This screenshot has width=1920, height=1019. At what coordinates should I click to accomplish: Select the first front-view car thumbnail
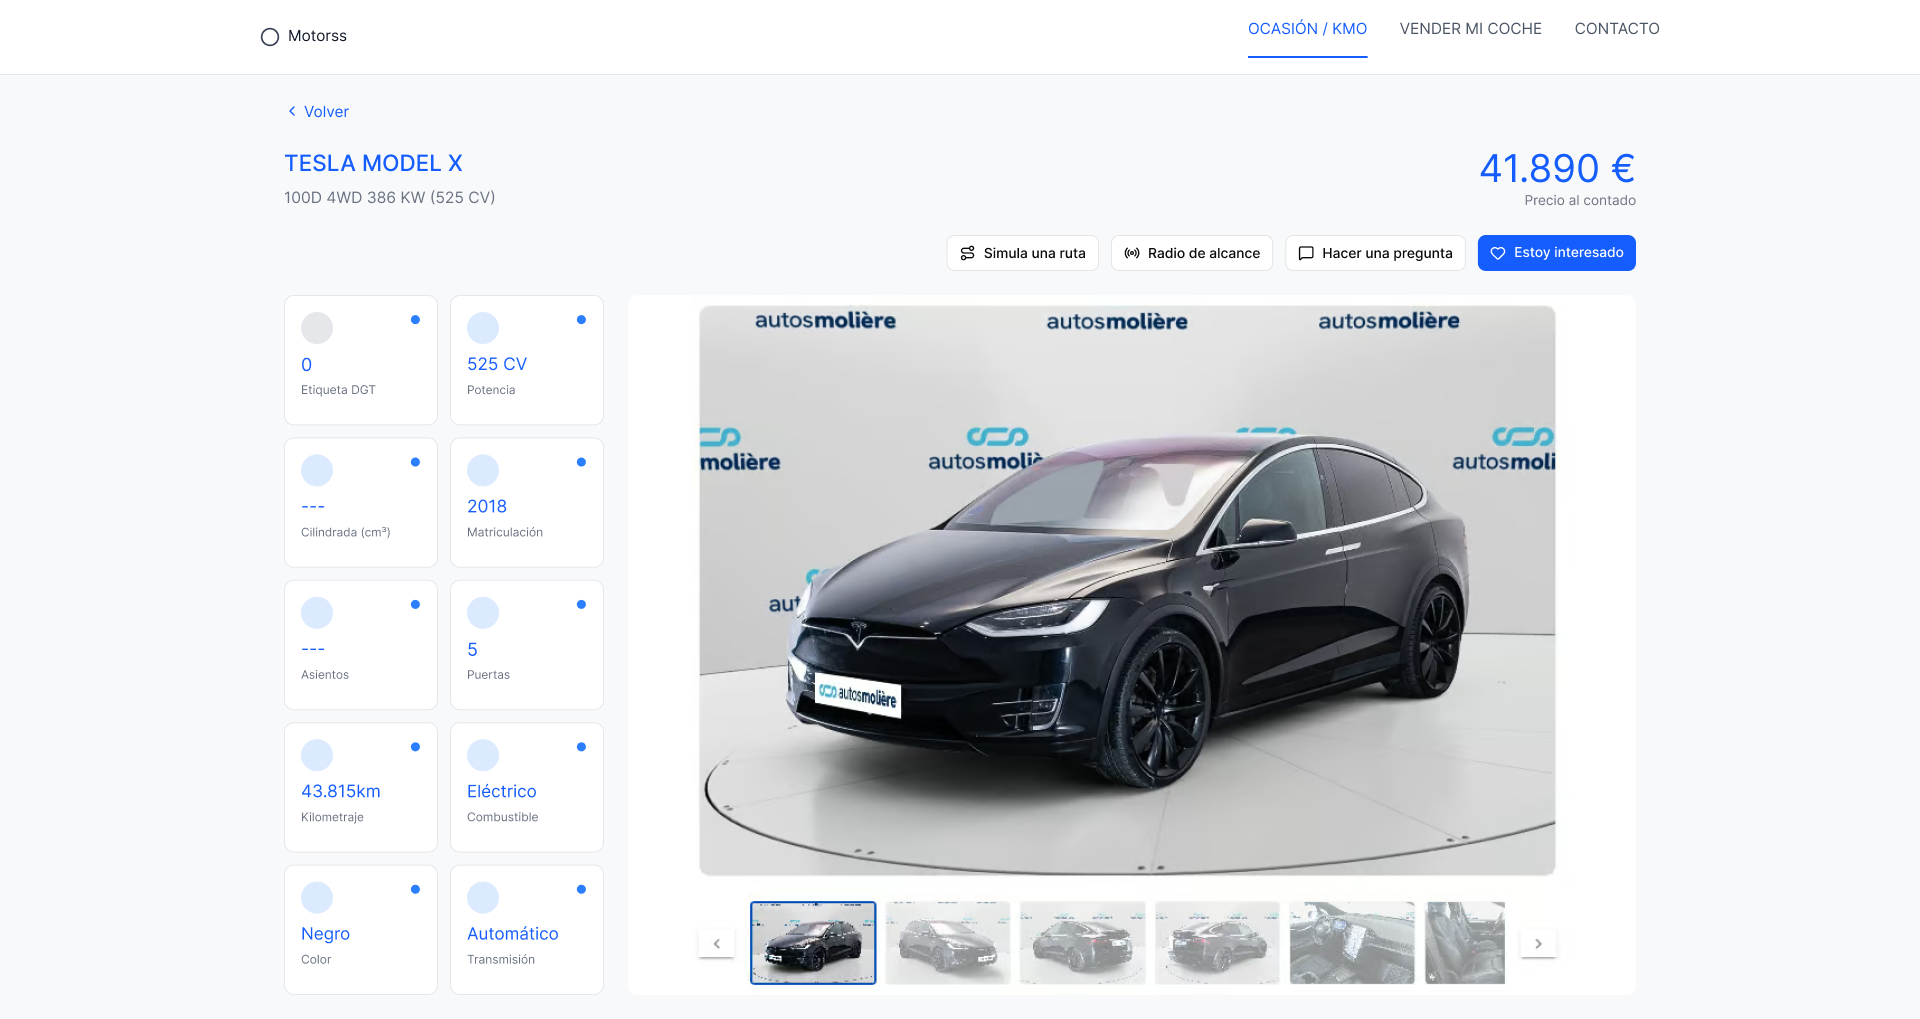(x=813, y=943)
